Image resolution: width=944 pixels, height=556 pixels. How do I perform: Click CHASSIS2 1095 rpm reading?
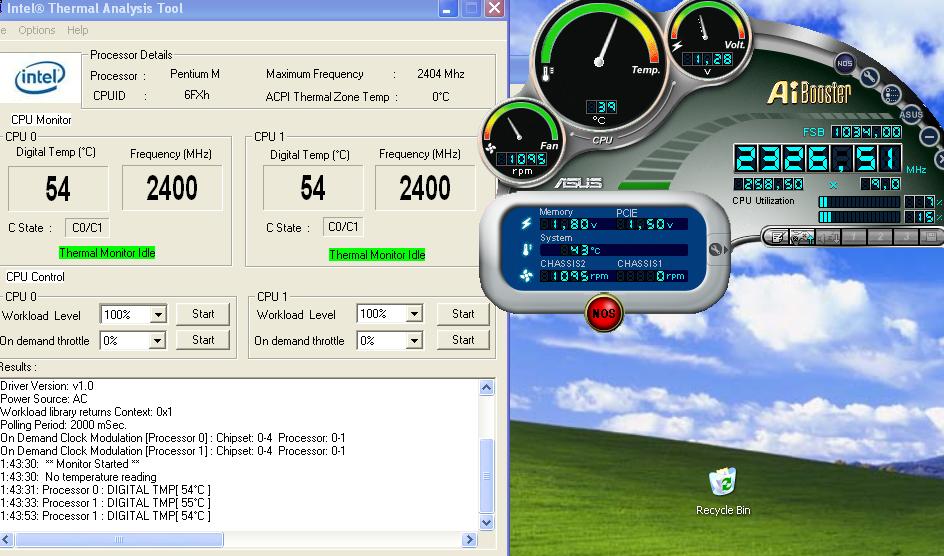tap(574, 276)
